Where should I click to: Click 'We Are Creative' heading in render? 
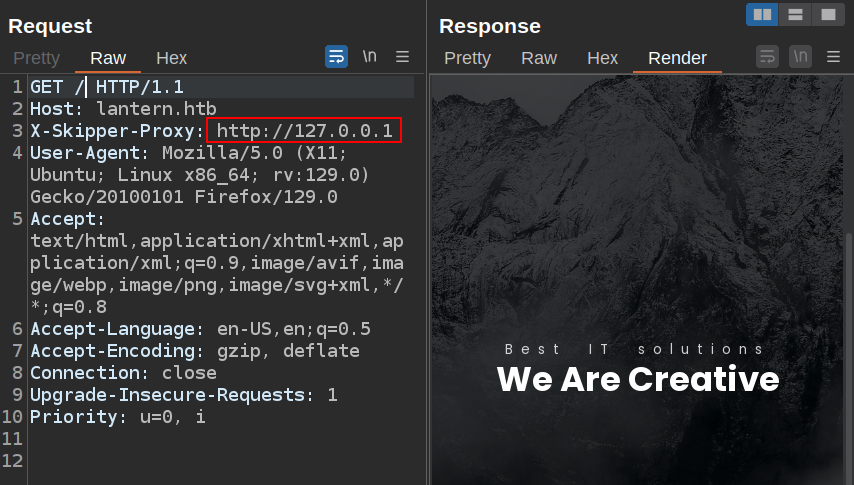click(637, 380)
